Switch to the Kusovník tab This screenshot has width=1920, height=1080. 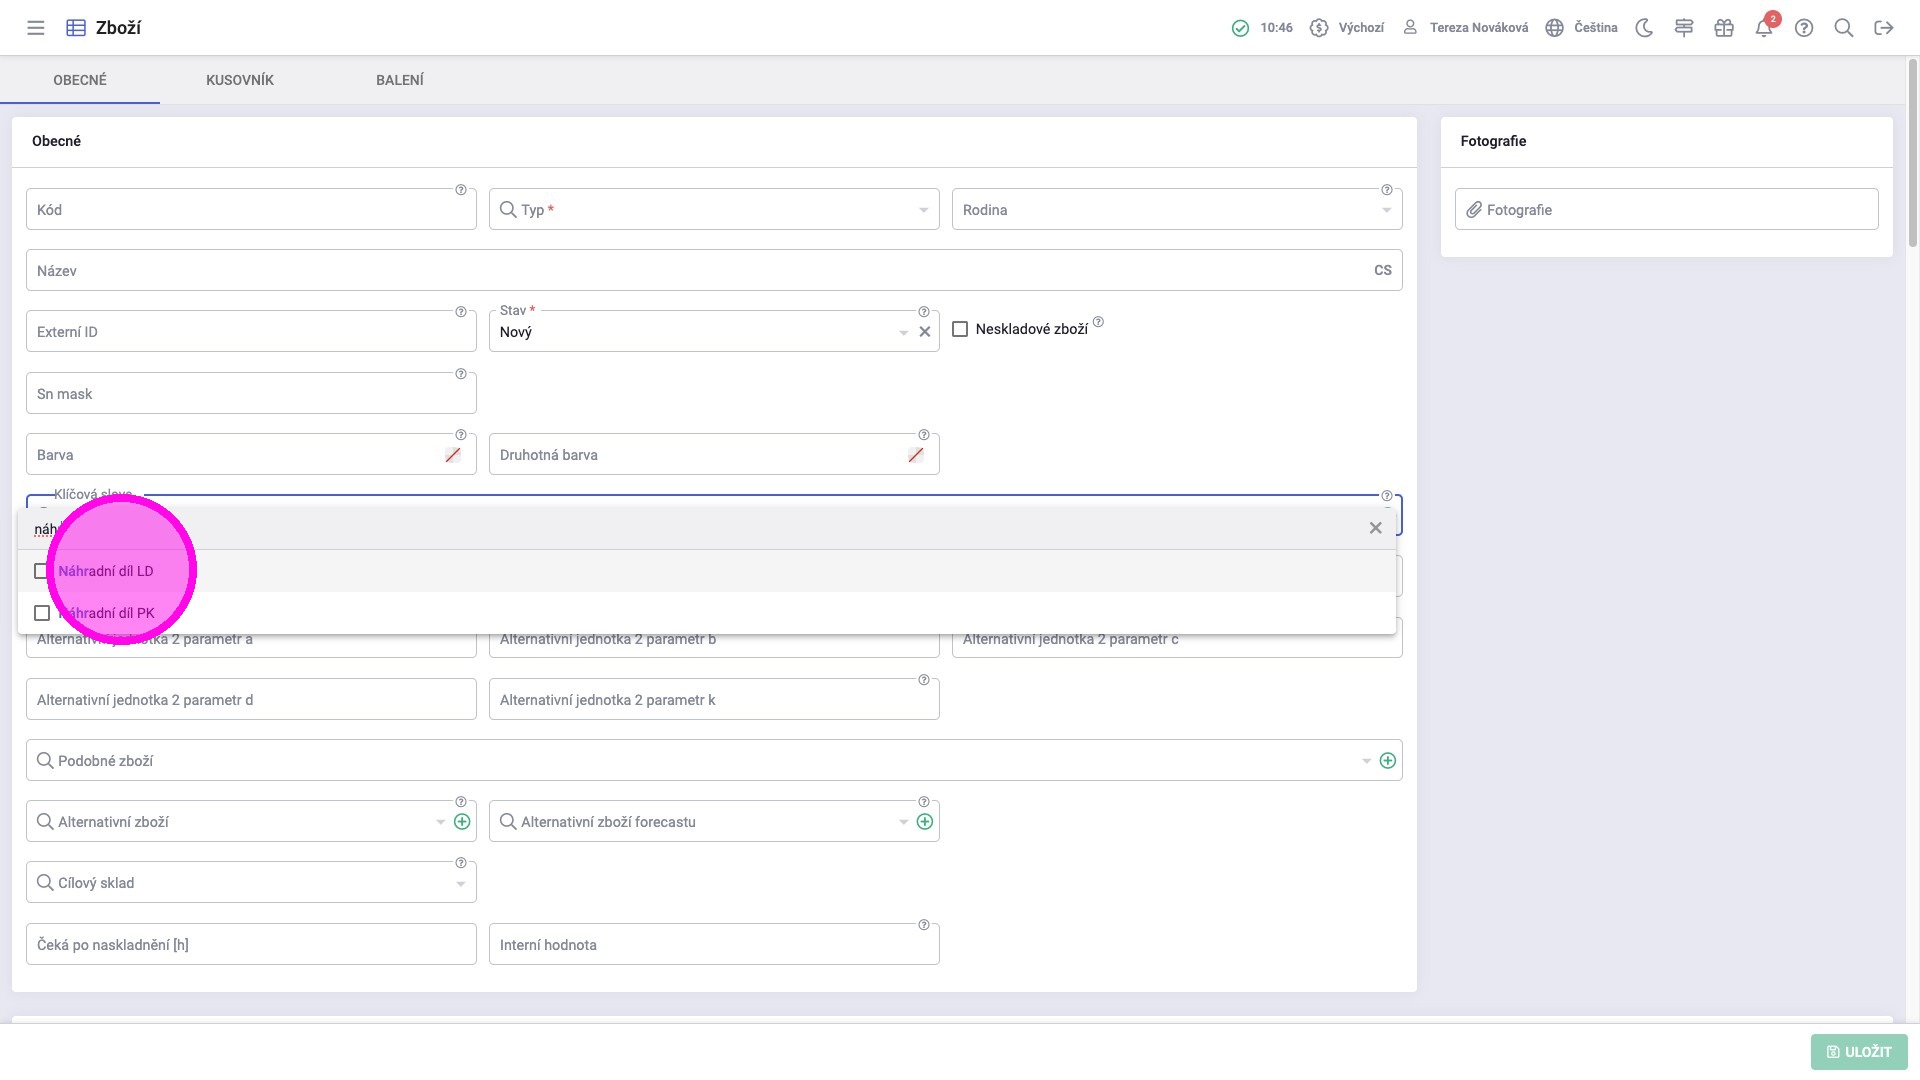(240, 80)
